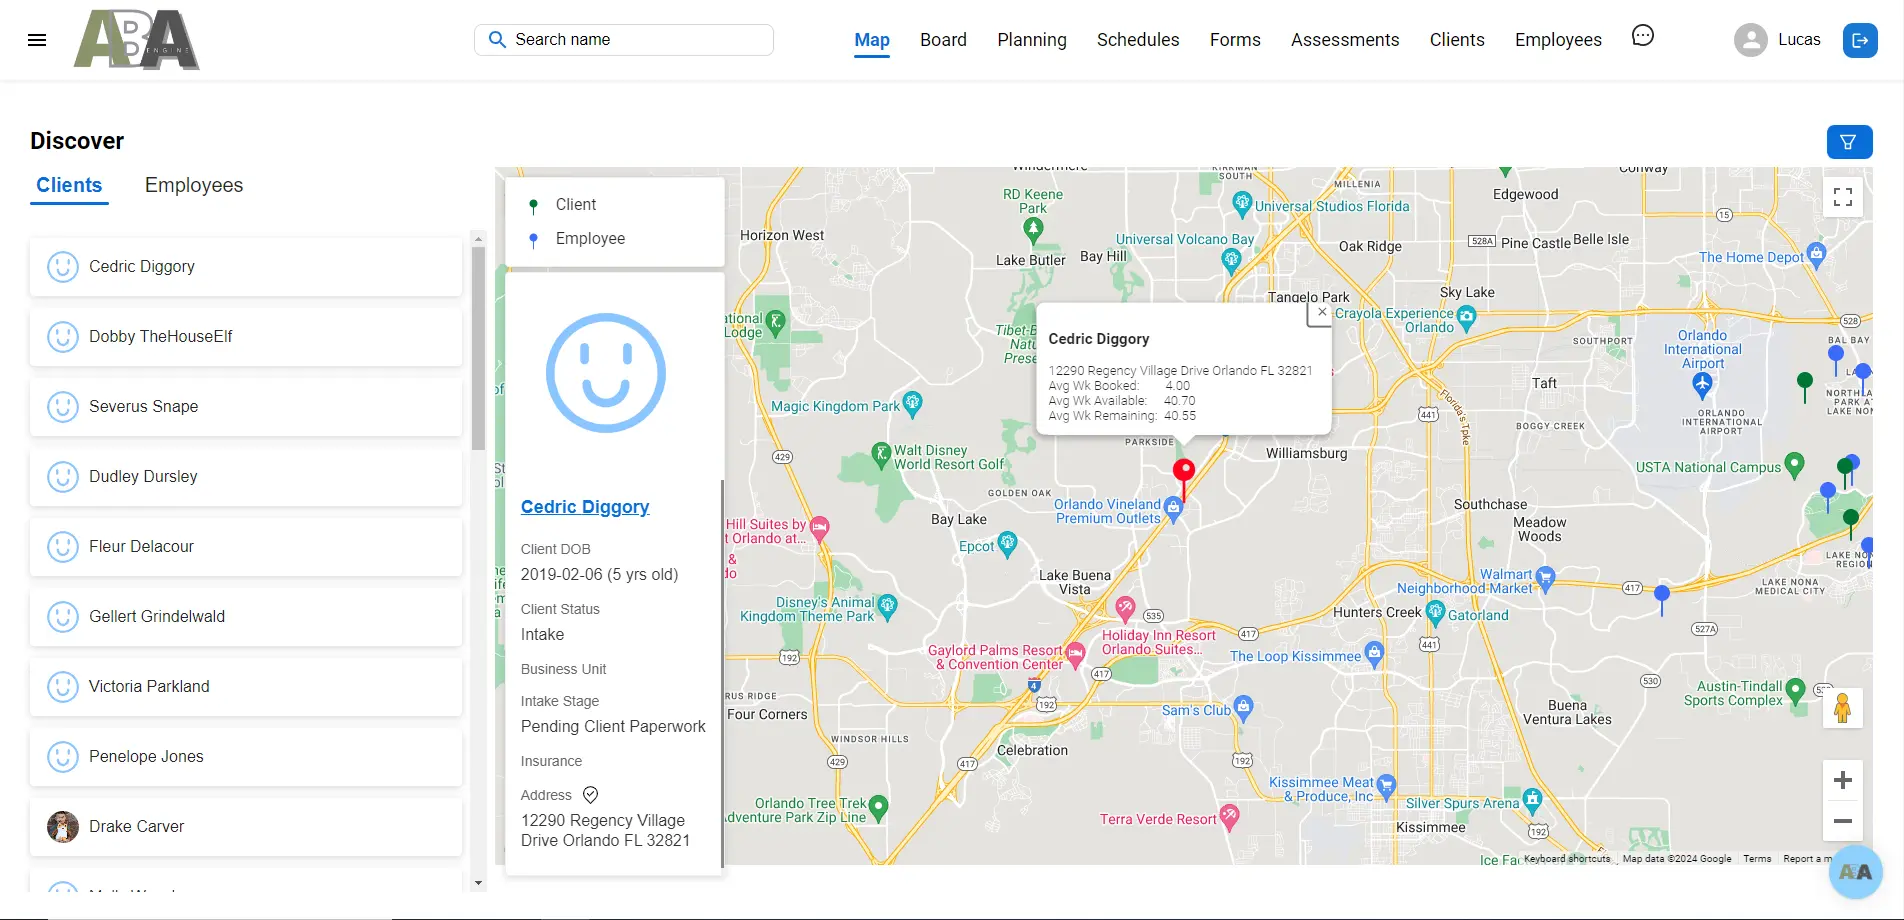
Task: Click Drake Carver's profile photo
Action: click(x=63, y=827)
